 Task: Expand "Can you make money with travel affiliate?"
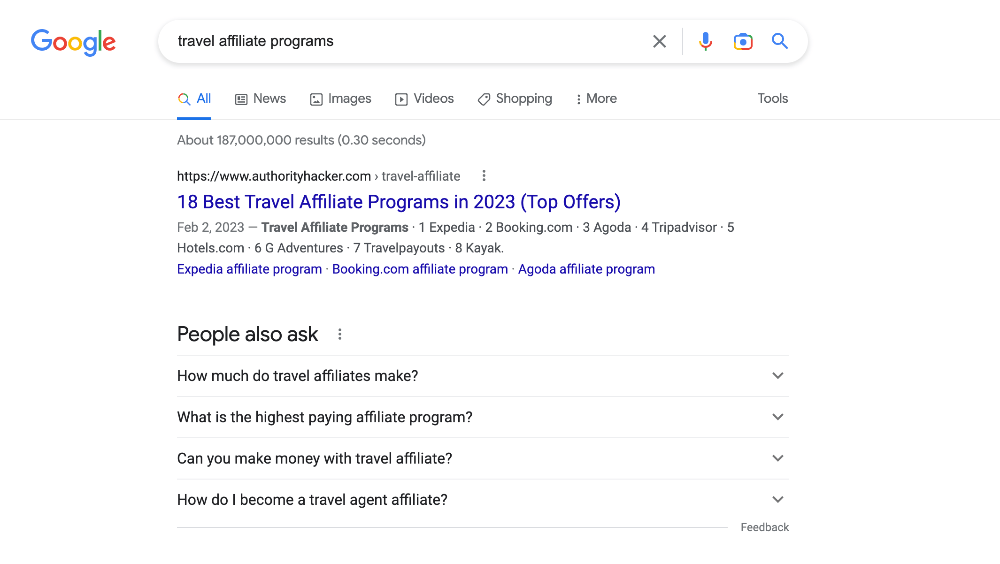(778, 458)
